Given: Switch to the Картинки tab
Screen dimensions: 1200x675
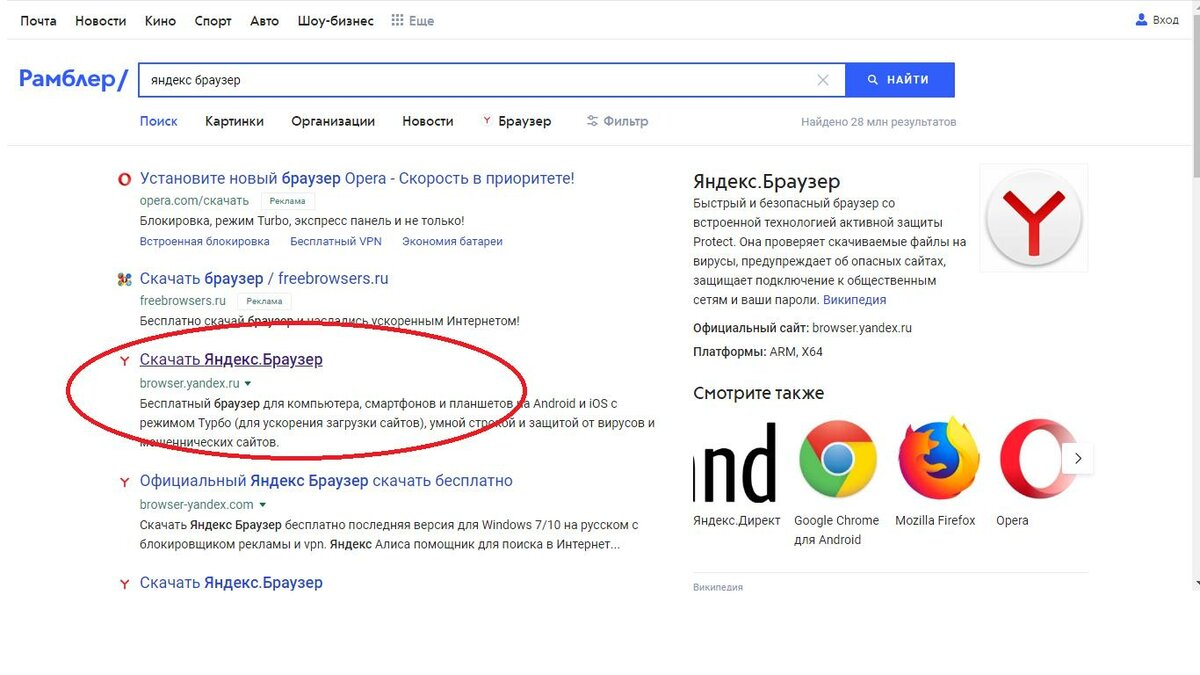Looking at the screenshot, I should (234, 121).
